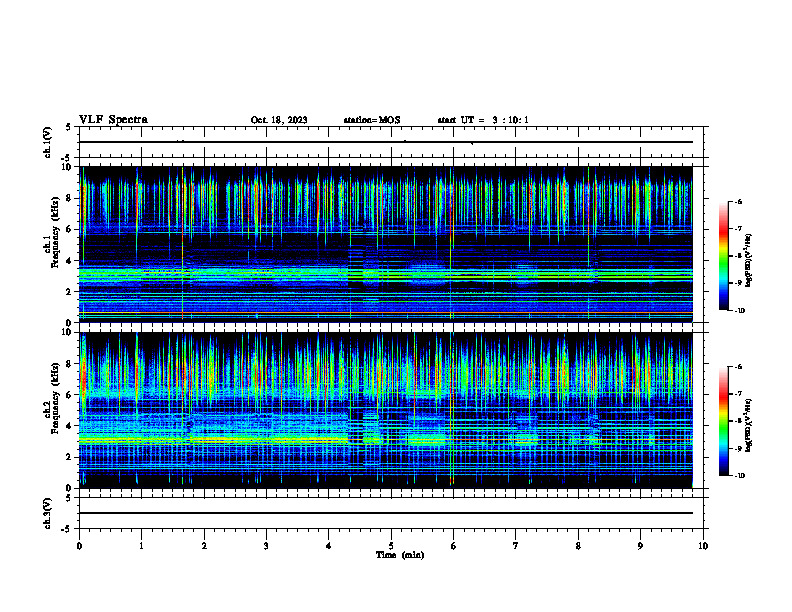Click time axis tick label "1"
Viewport: 792px width, 612px height.
(141, 546)
